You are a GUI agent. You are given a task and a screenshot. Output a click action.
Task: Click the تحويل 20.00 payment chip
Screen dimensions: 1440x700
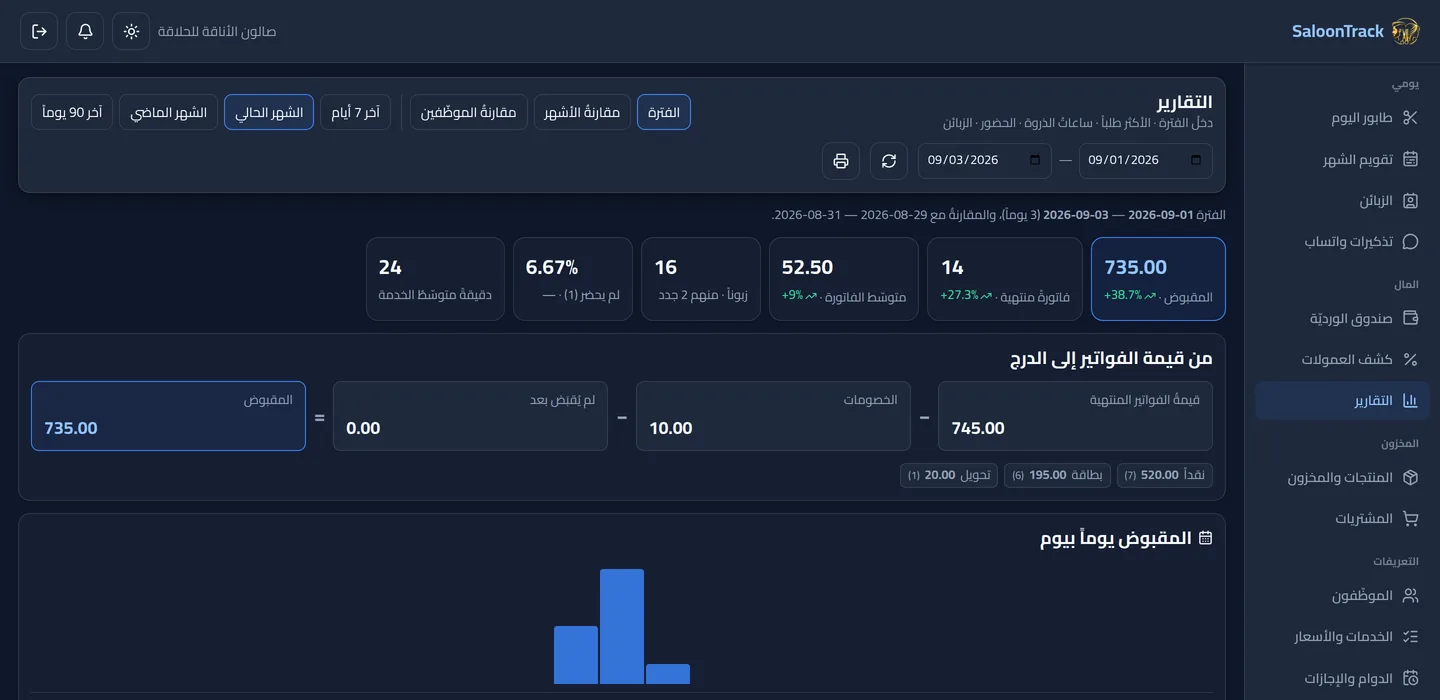949,475
